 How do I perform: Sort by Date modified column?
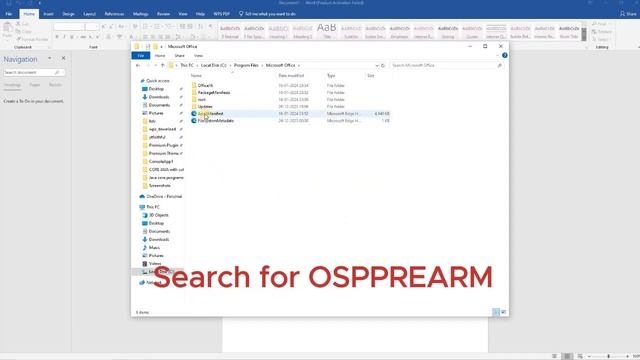pos(291,76)
